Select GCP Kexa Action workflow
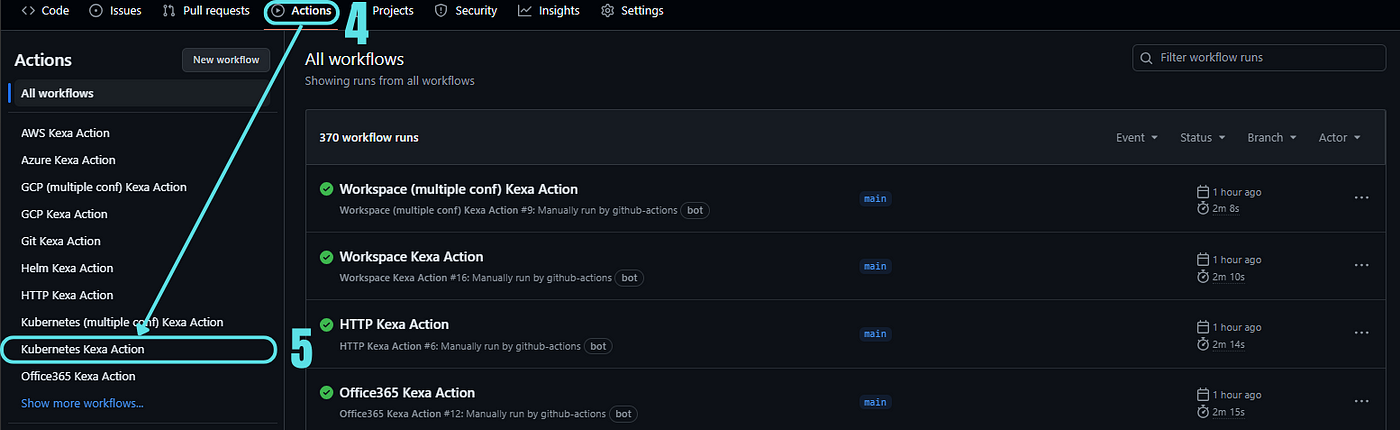 point(64,214)
